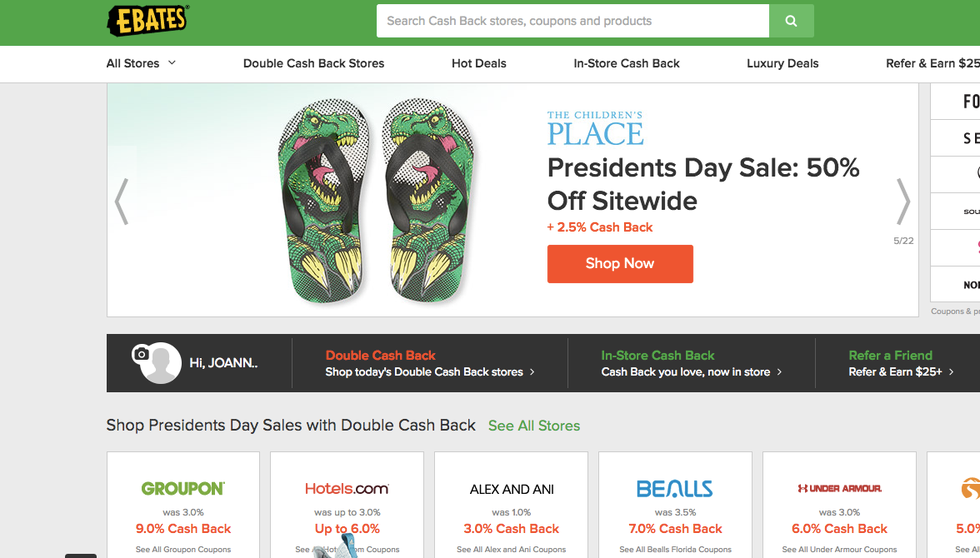Click inside the Cash Back search field

click(x=572, y=21)
